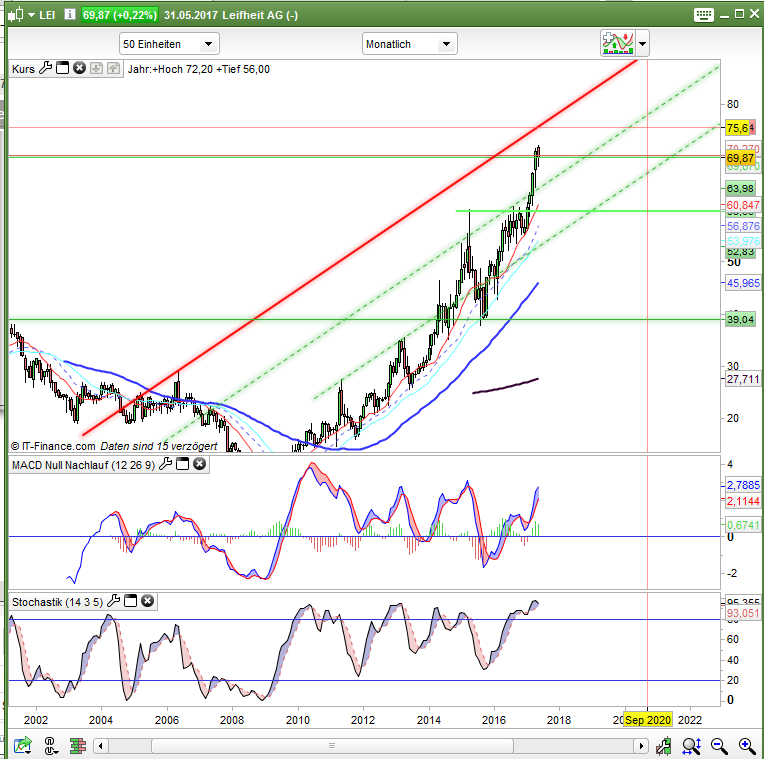Image resolution: width=764 pixels, height=759 pixels.
Task: Click the candlestick drawing tool icon
Action: tap(663, 745)
